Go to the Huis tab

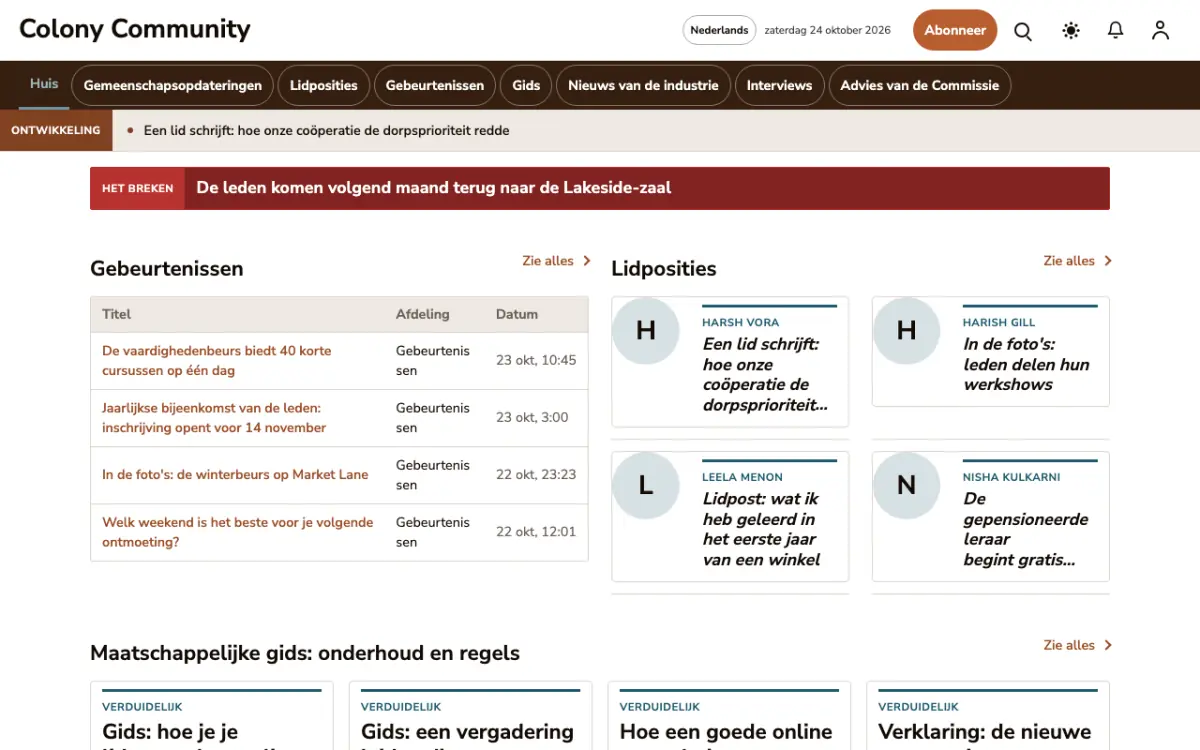pyautogui.click(x=44, y=84)
